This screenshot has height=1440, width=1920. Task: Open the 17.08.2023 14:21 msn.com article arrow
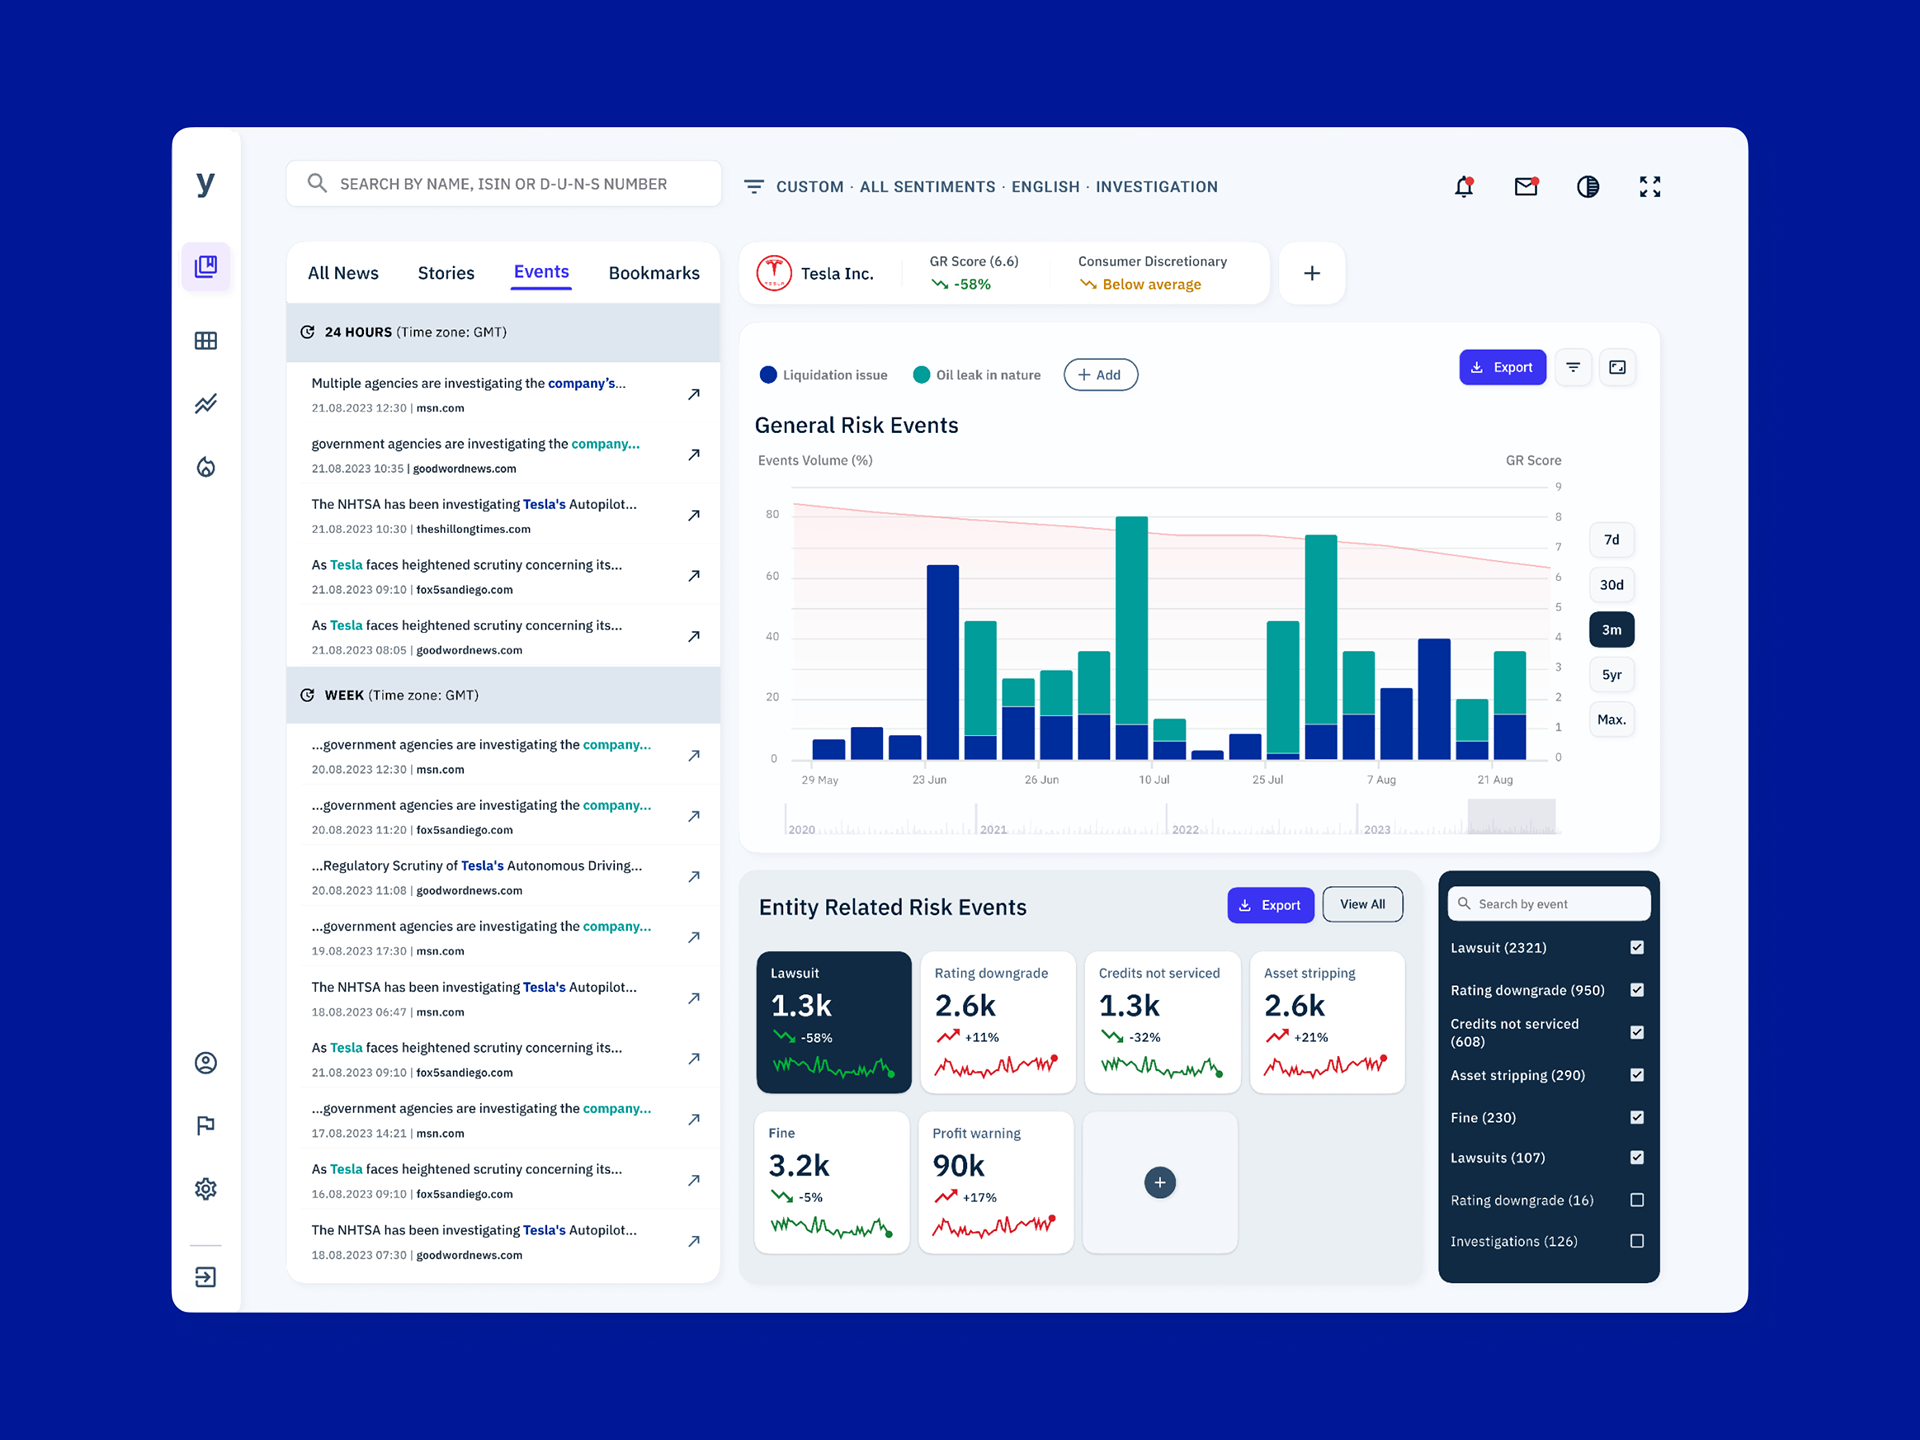click(x=694, y=1120)
